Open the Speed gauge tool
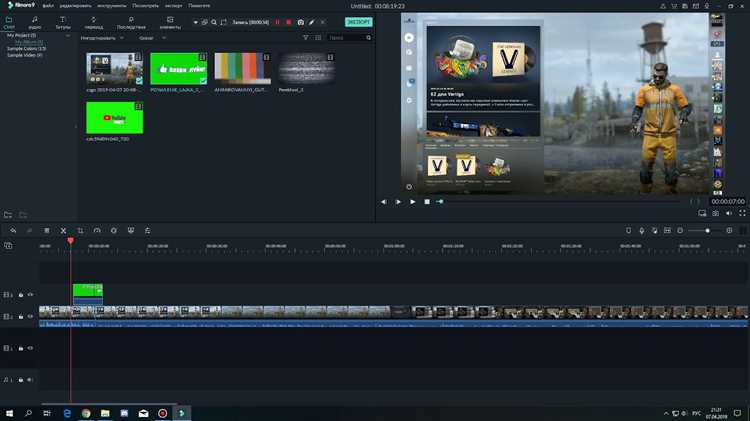This screenshot has height=421, width=750. click(97, 231)
